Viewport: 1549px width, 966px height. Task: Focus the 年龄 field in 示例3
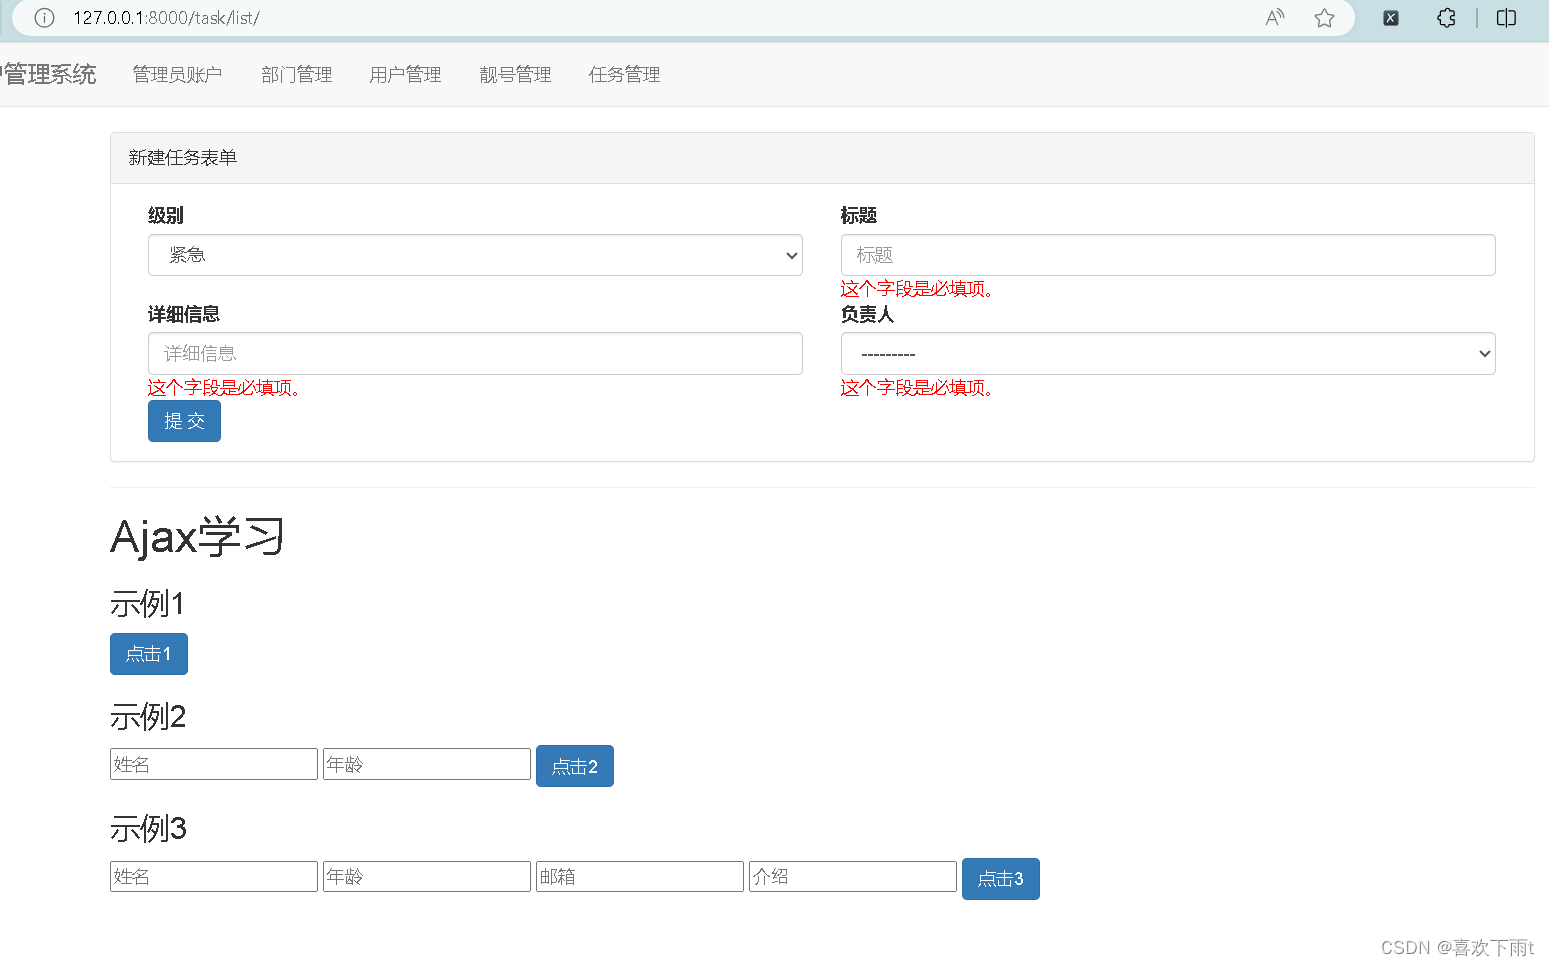pos(427,876)
